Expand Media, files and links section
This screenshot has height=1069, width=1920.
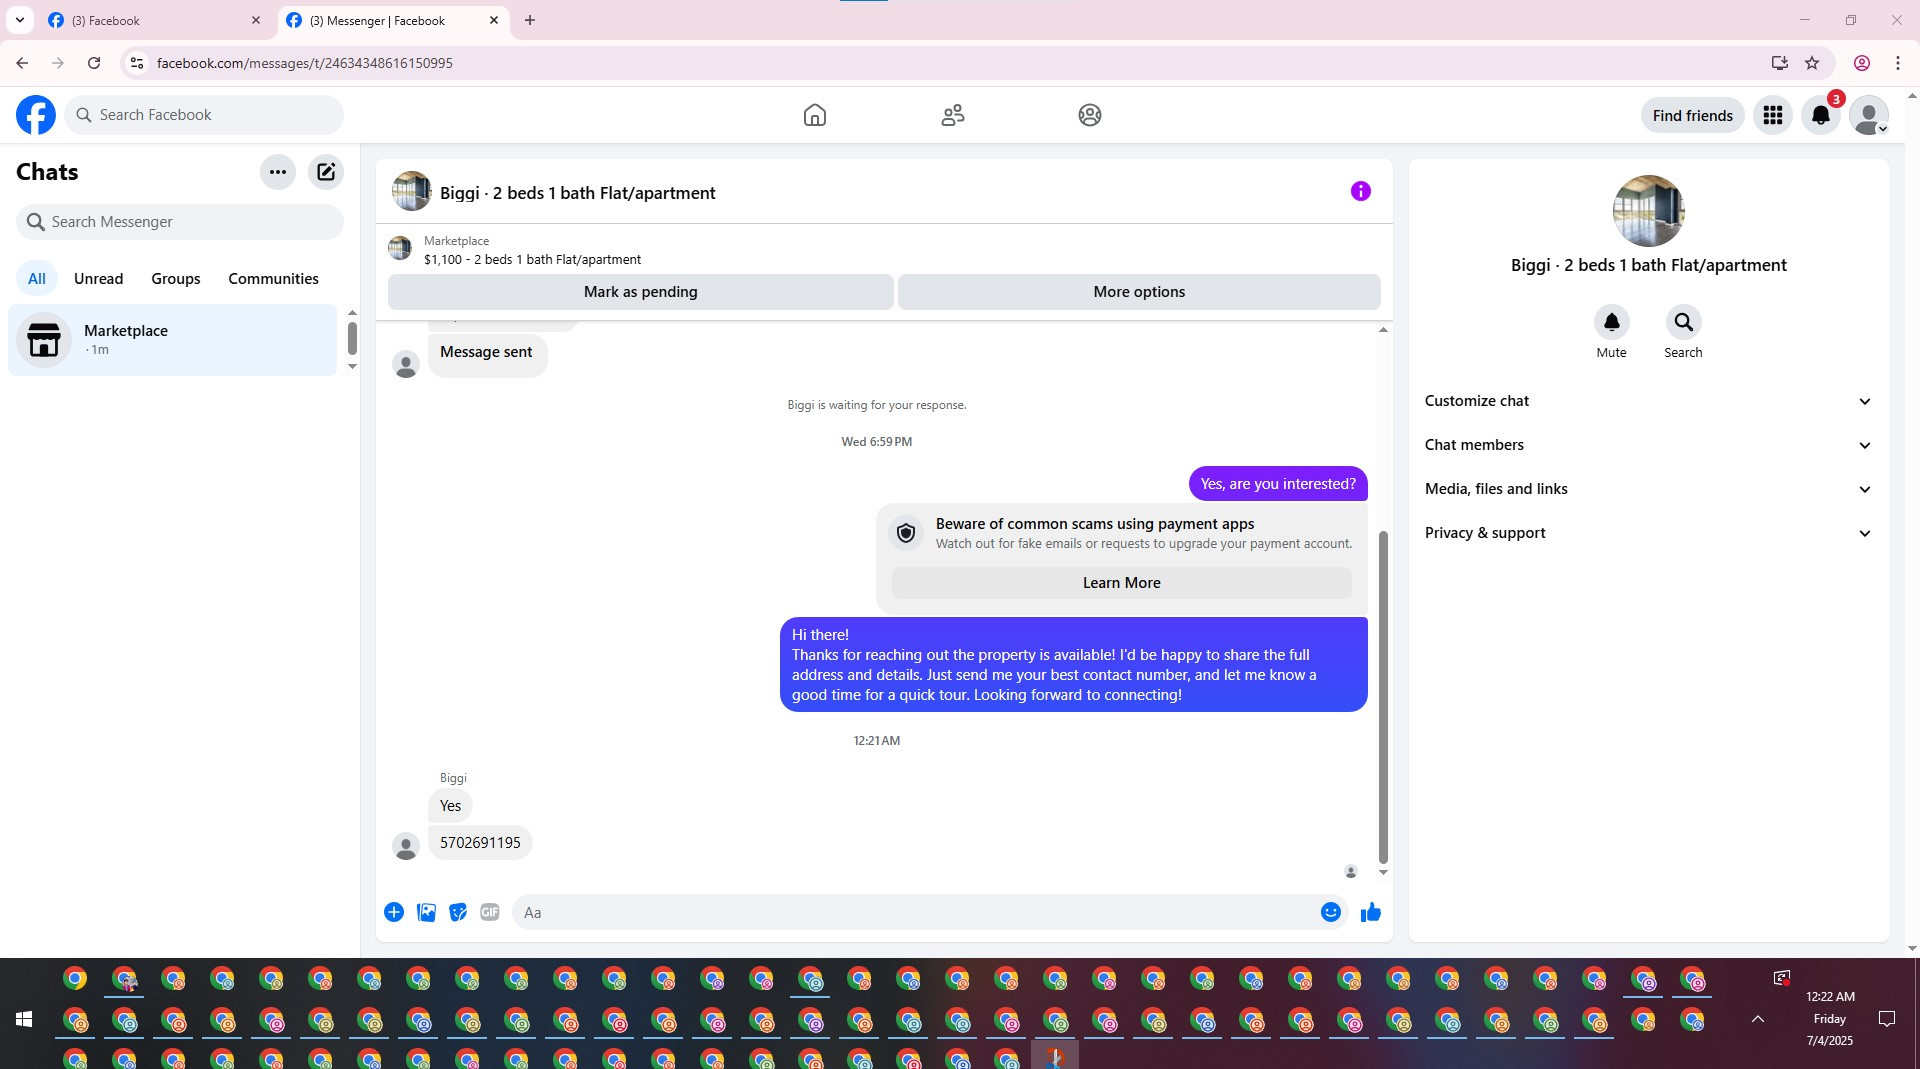(x=1648, y=489)
